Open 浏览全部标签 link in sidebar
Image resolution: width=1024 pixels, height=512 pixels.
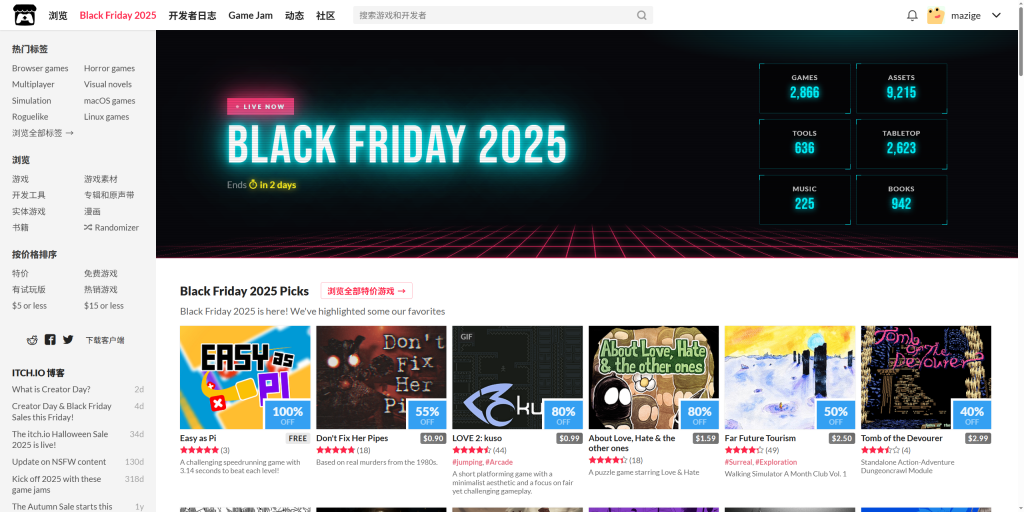click(42, 133)
